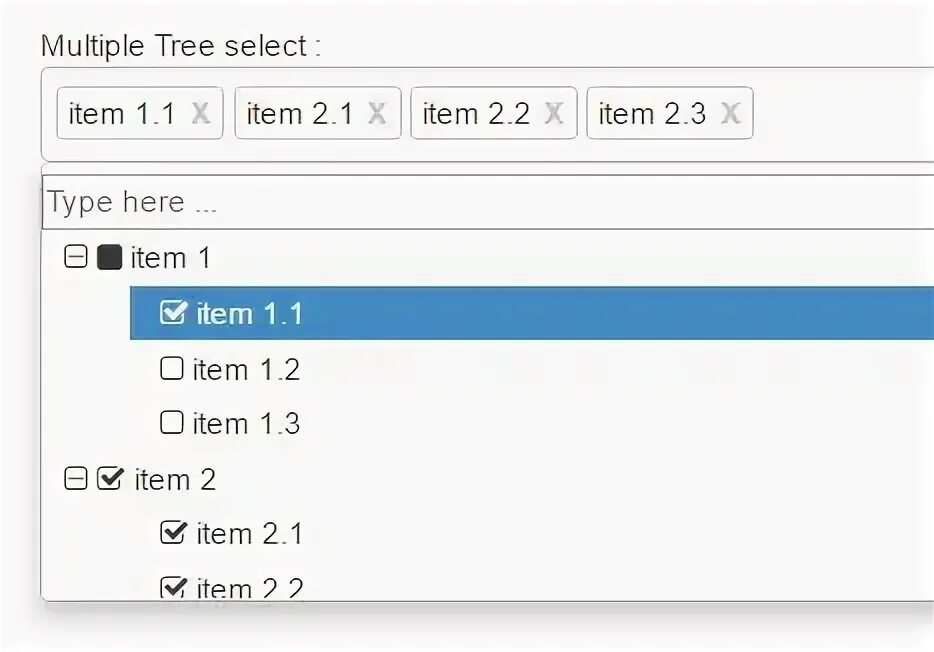This screenshot has height=652, width=934.
Task: Click the item 1.3 label text
Action: point(246,424)
